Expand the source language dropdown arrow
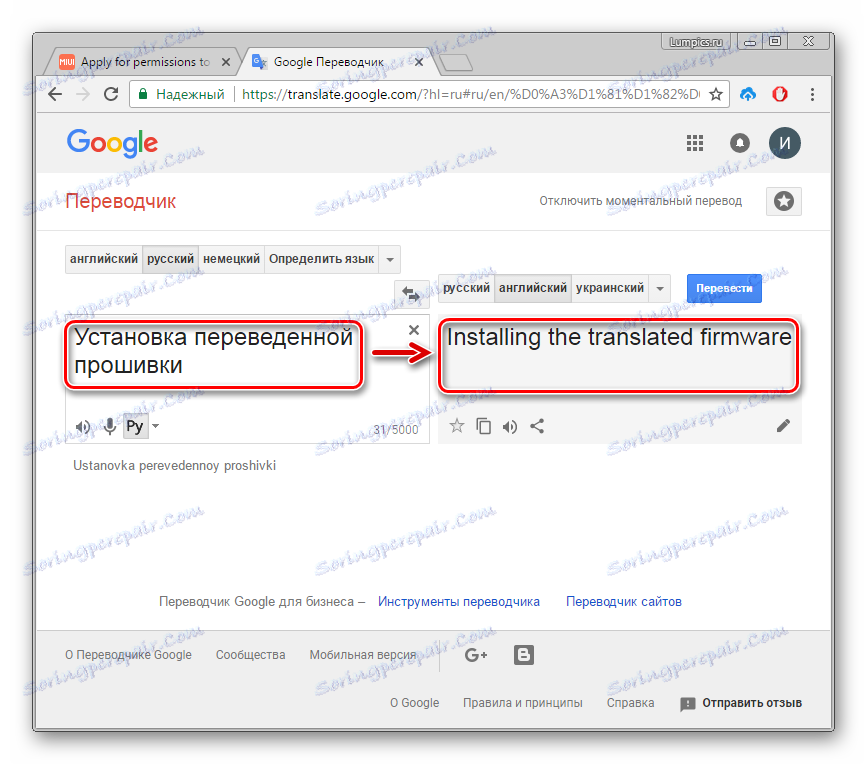Image resolution: width=867 pixels, height=764 pixels. pos(390,260)
